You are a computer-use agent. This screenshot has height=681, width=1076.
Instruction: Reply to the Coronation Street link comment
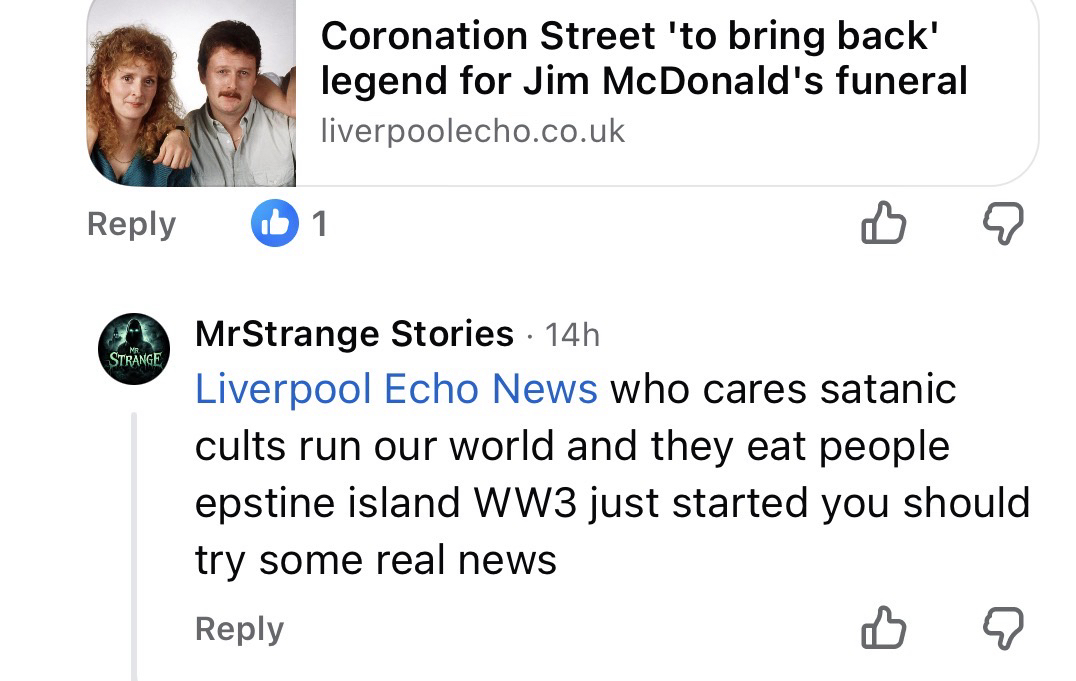131,224
